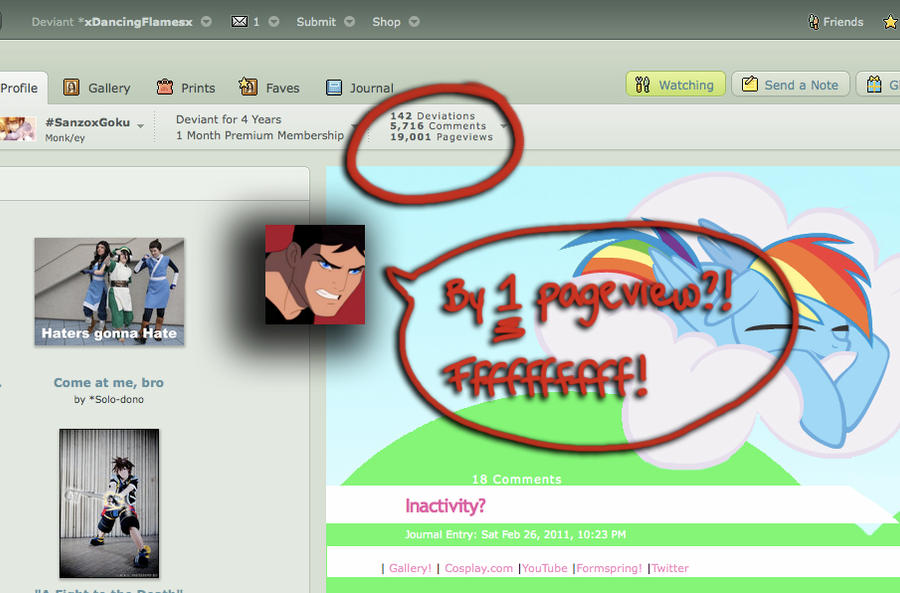
Task: Click the journal entry date text
Action: click(x=515, y=534)
